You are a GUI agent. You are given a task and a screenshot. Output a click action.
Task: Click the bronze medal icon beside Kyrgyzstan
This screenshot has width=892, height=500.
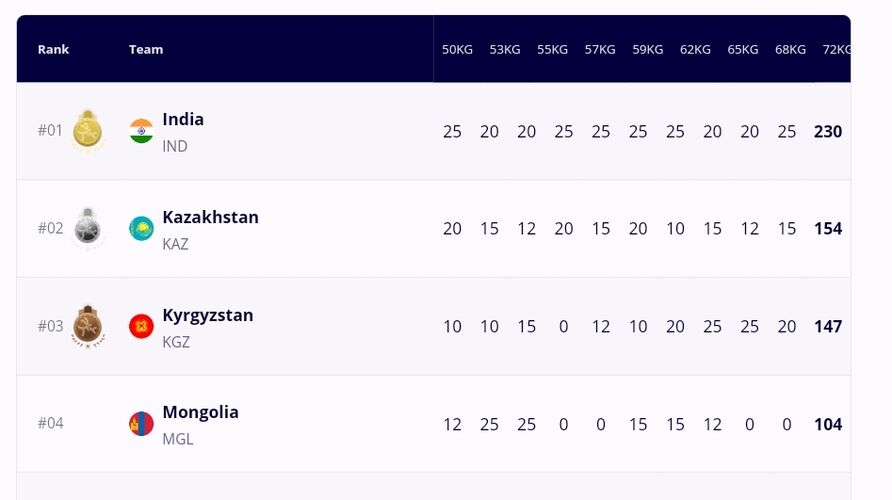point(88,327)
